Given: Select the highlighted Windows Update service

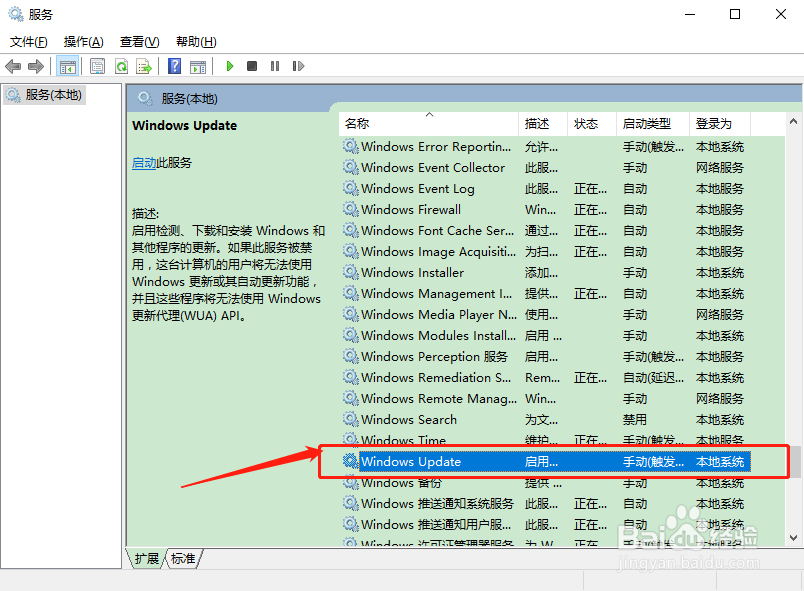Looking at the screenshot, I should (x=546, y=462).
